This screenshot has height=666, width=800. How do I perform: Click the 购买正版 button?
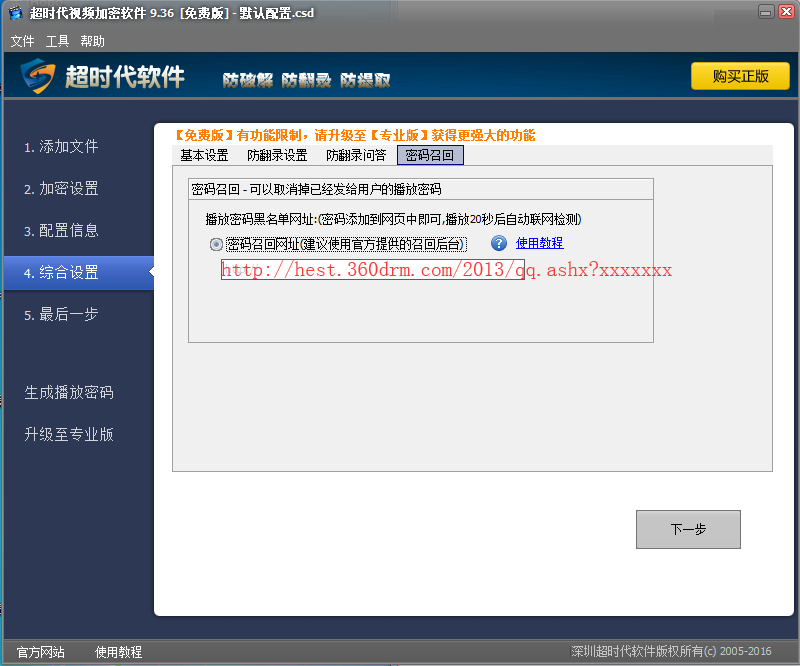coord(740,76)
